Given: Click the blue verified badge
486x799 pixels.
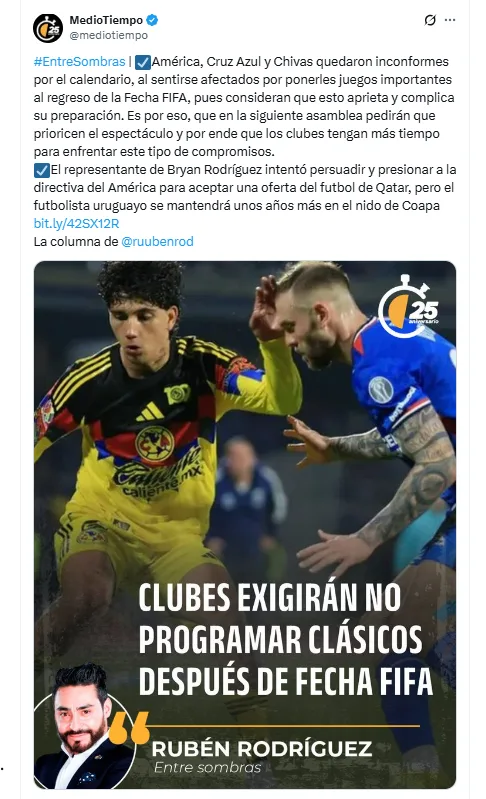Looking at the screenshot, I should [152, 20].
